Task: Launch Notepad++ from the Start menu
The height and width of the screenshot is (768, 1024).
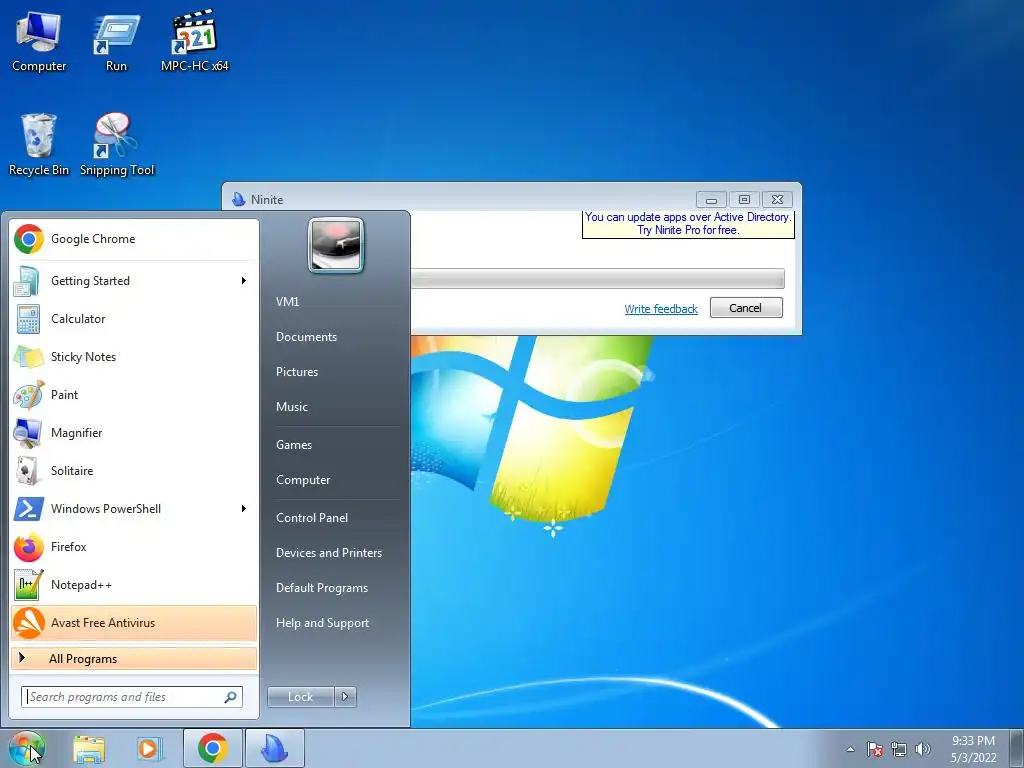Action: pos(134,584)
